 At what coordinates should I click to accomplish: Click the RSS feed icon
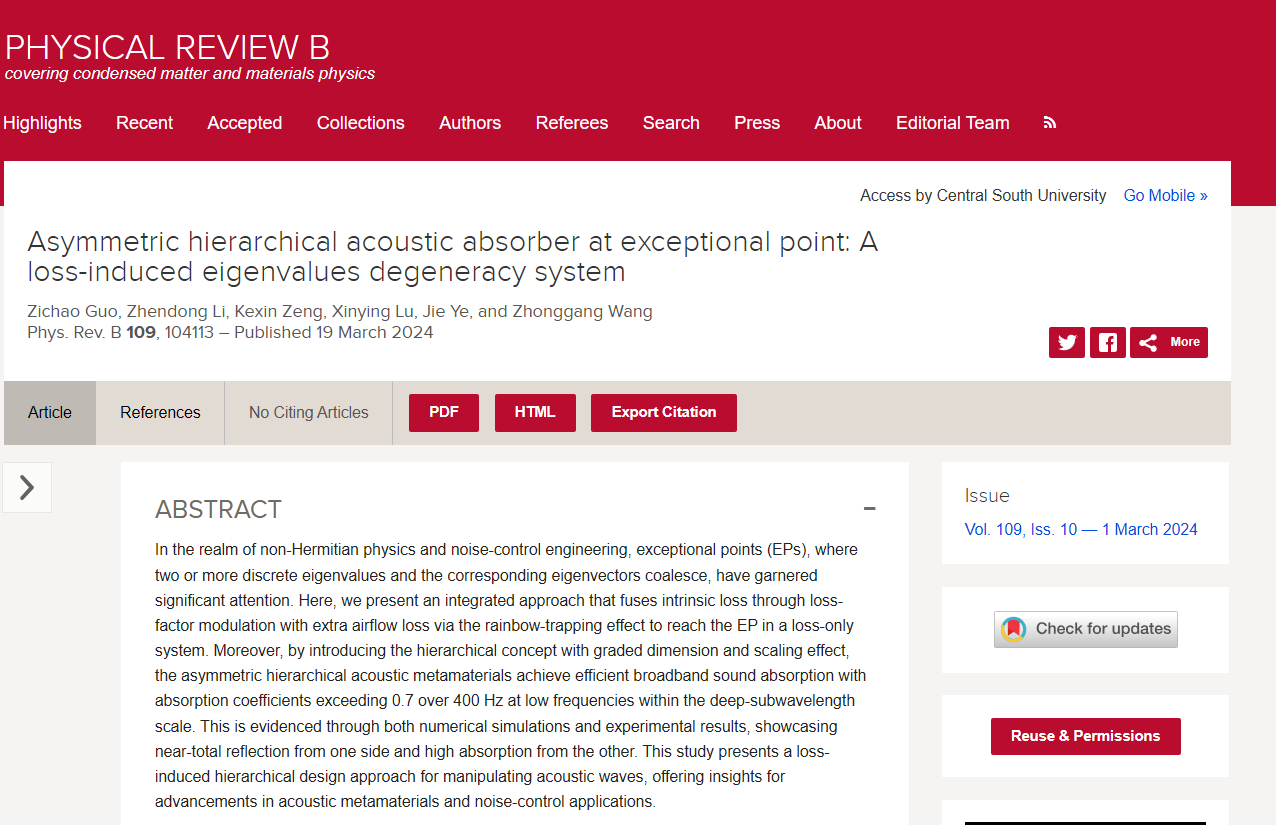coord(1049,123)
